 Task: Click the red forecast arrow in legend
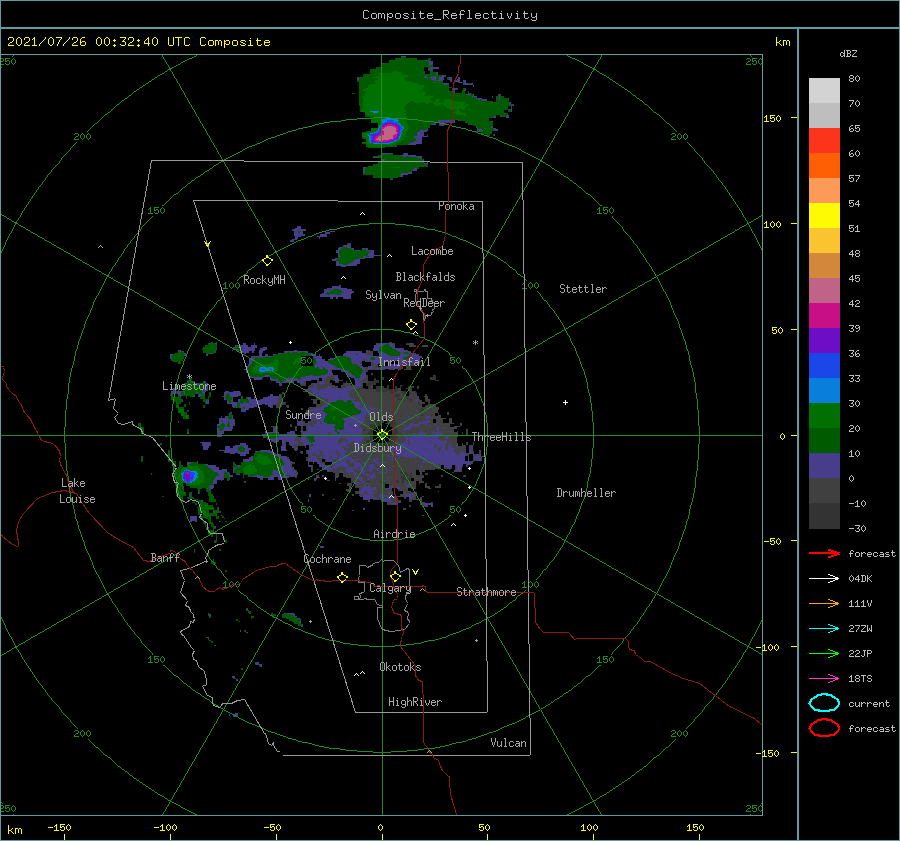pyautogui.click(x=824, y=553)
